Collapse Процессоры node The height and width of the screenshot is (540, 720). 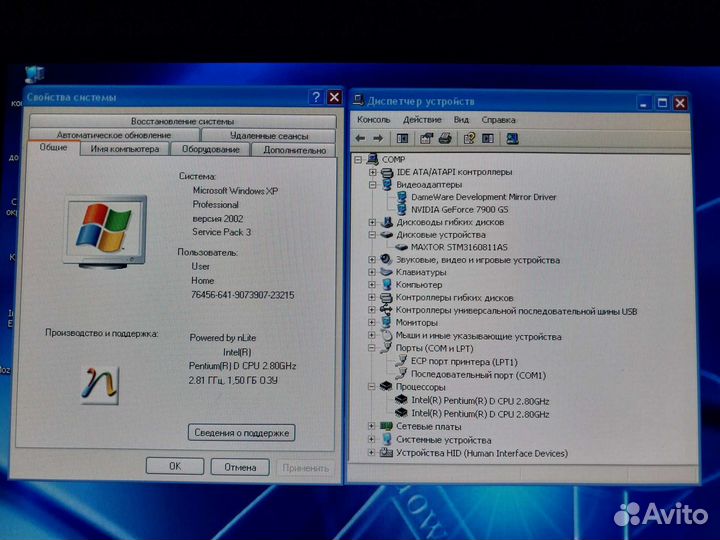(x=372, y=387)
